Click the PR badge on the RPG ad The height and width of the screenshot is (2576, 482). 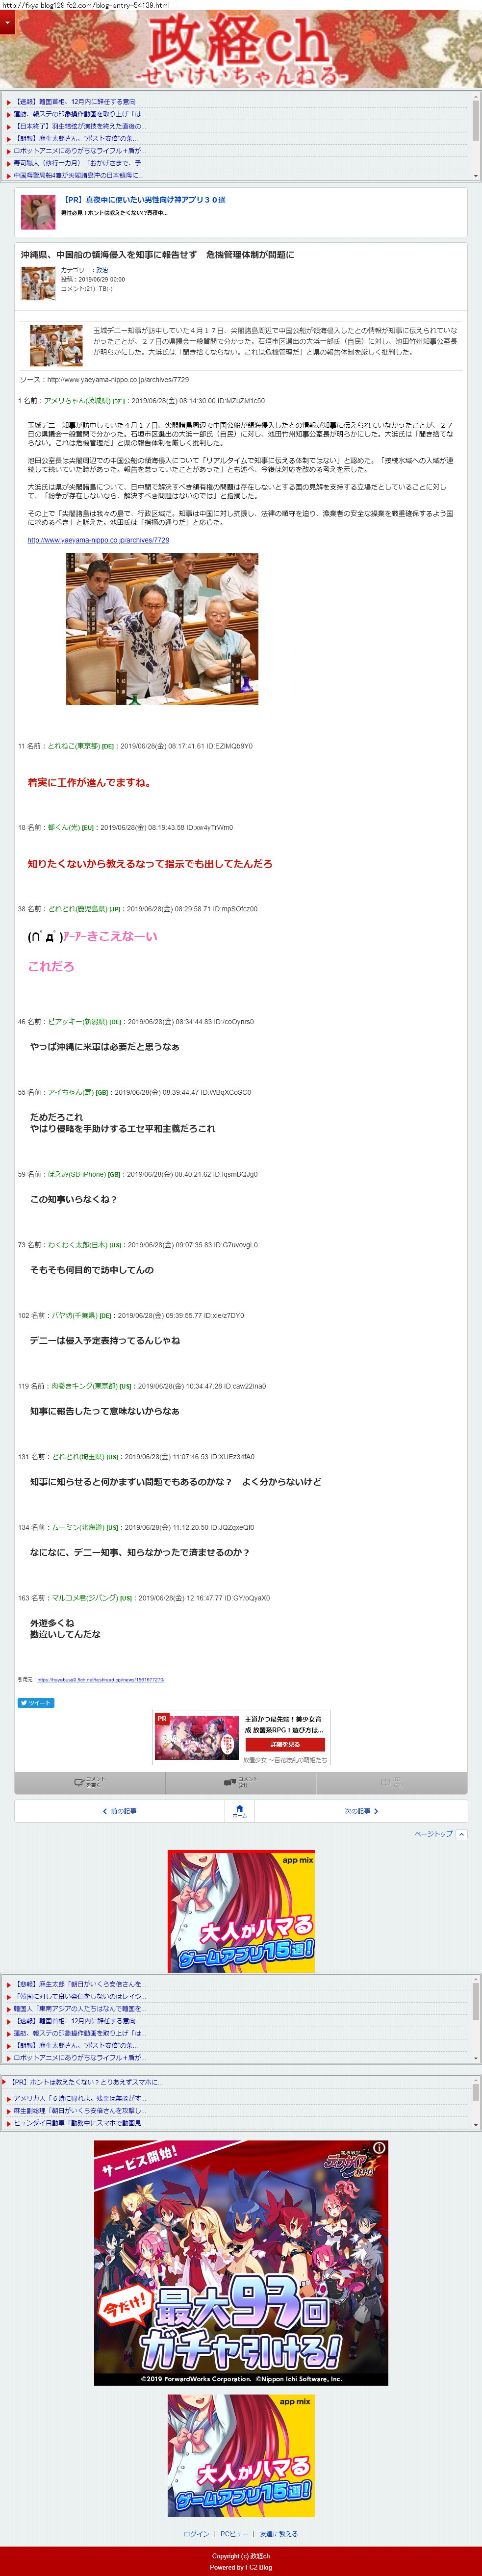(161, 1718)
